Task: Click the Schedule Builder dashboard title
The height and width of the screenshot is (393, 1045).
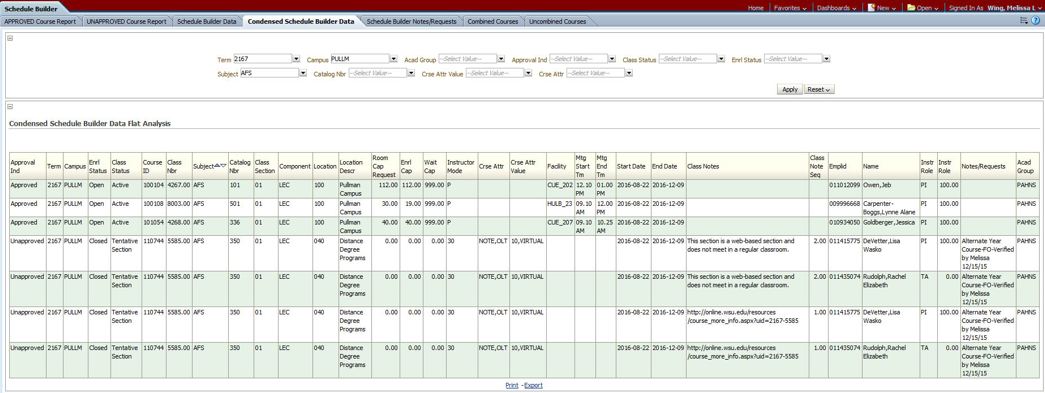Action: (x=30, y=9)
